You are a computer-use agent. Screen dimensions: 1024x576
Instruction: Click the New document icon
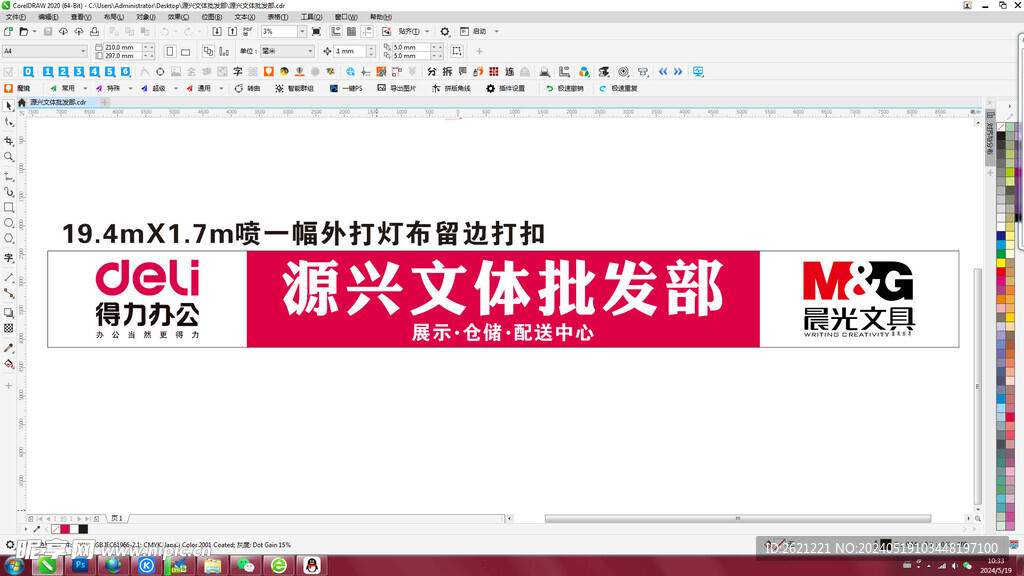click(x=8, y=31)
